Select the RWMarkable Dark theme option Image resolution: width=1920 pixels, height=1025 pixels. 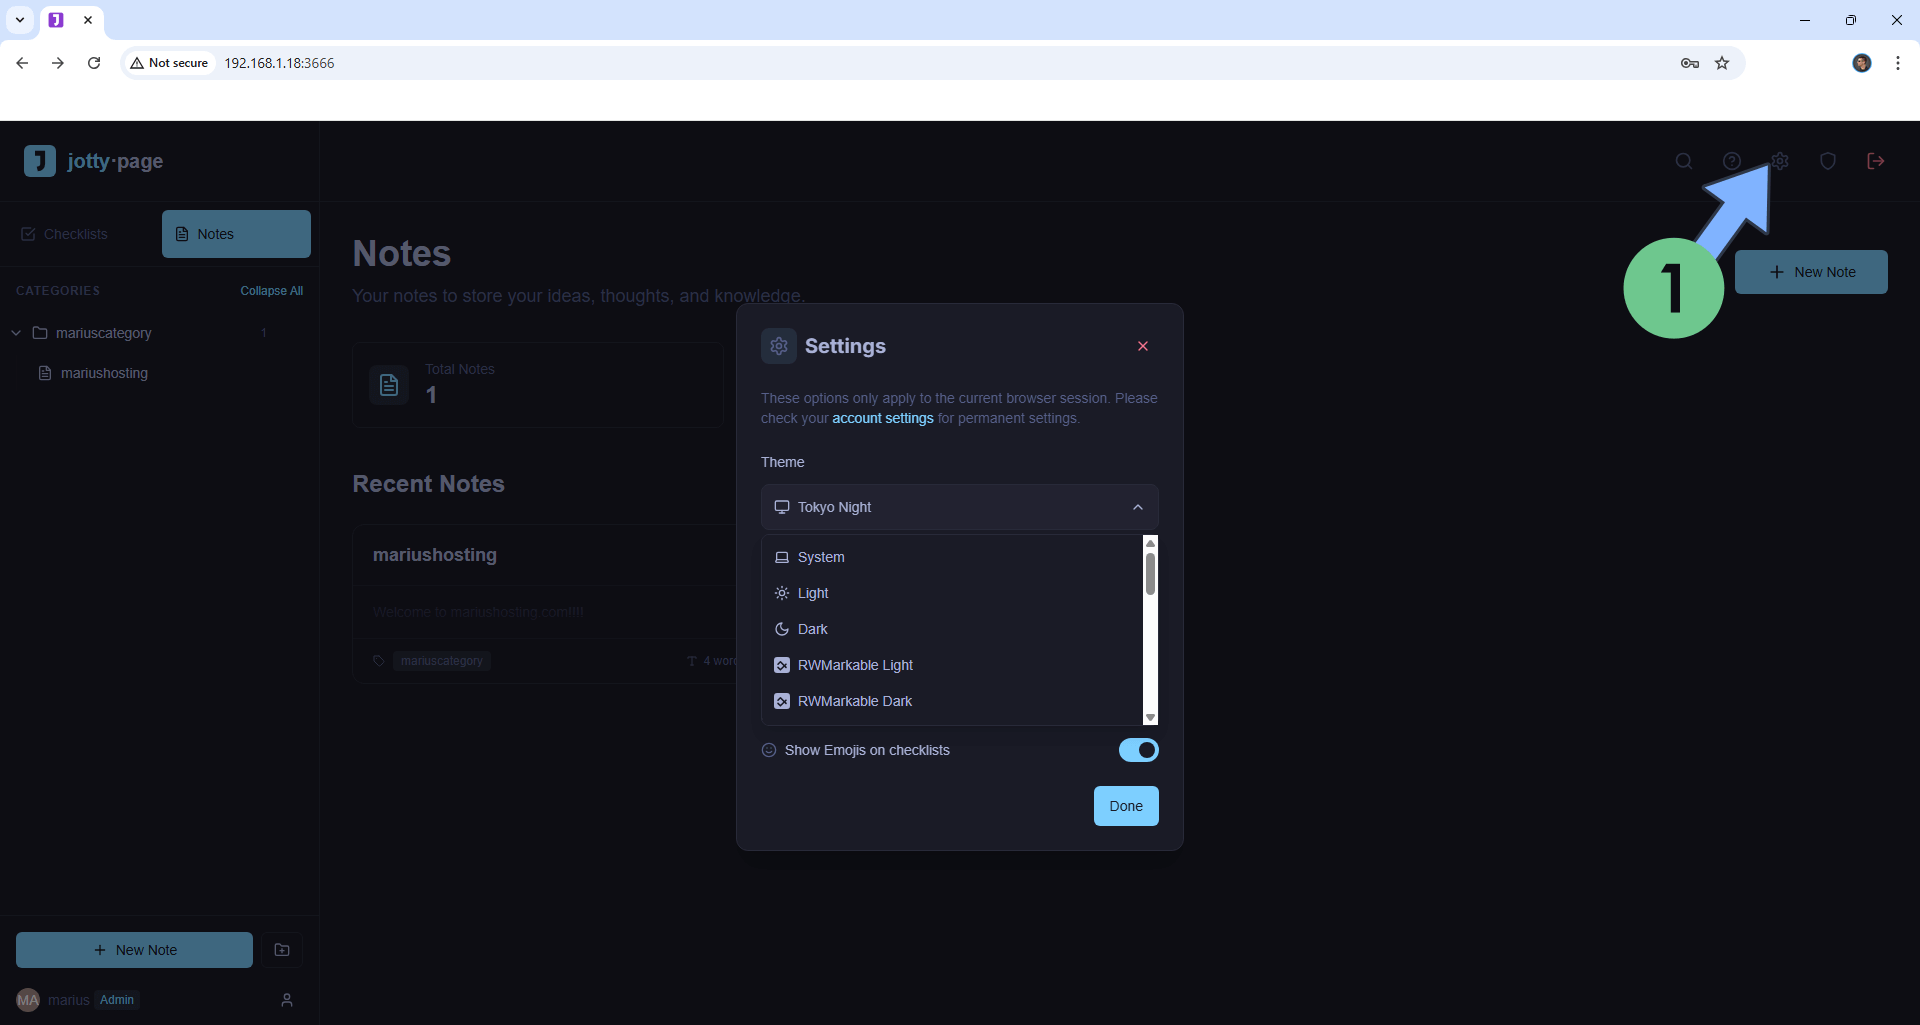point(854,701)
